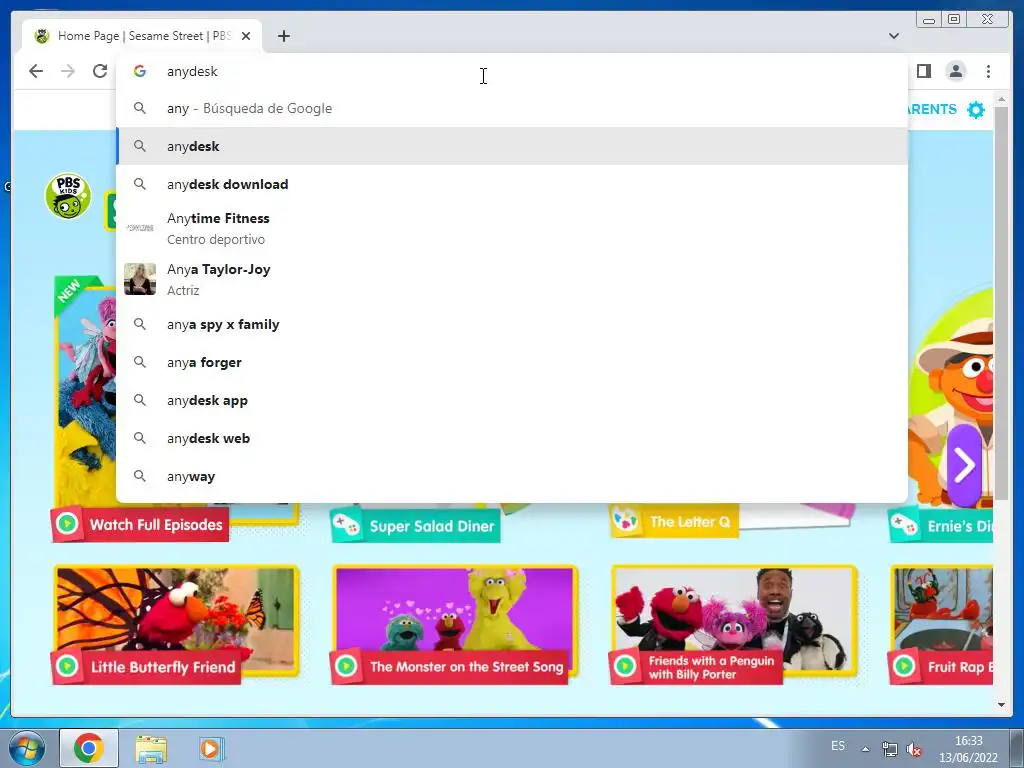Click play icon on Little Butterfly Friend
Viewport: 1024px width, 768px height.
(x=67, y=666)
